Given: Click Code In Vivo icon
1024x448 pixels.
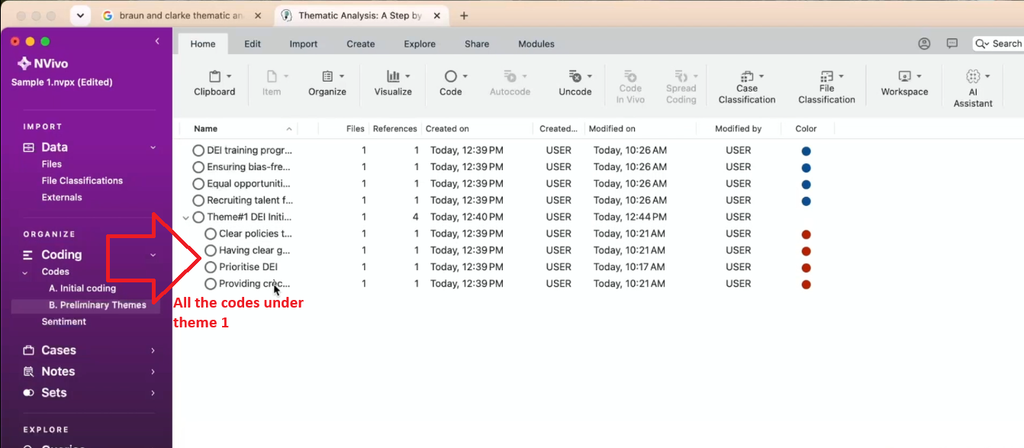Looking at the screenshot, I should pos(631,76).
